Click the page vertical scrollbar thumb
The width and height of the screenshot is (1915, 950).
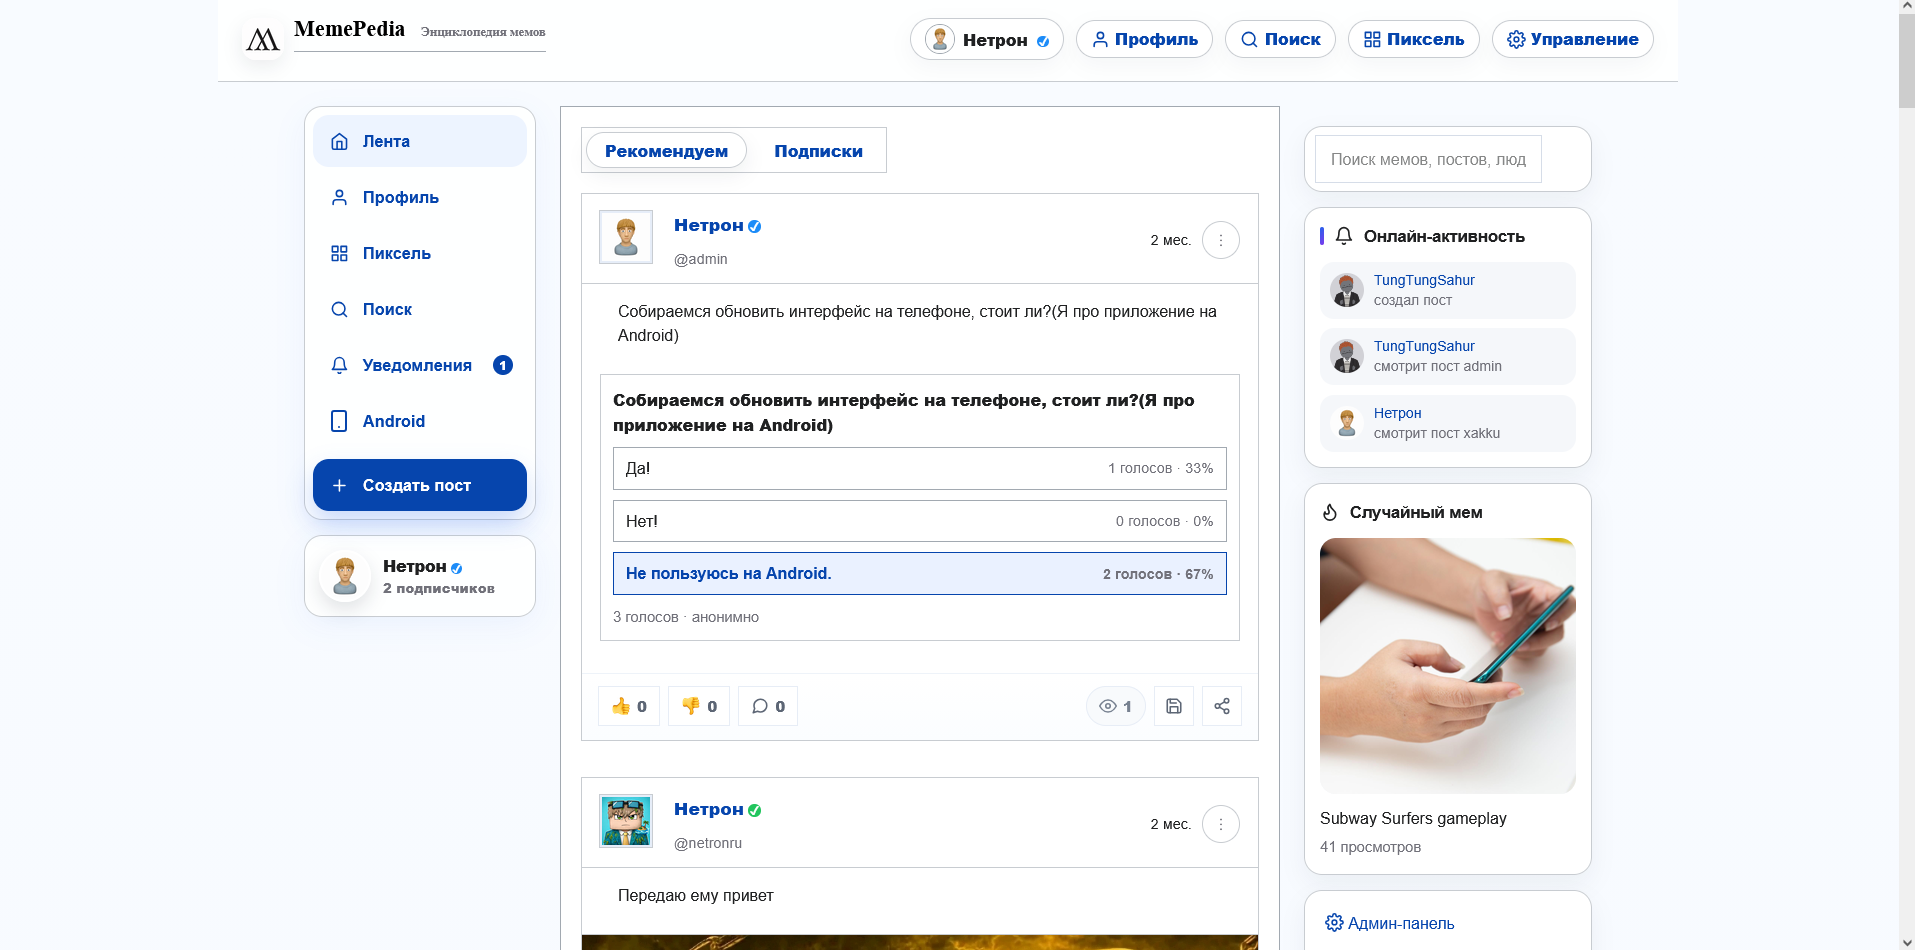[1907, 60]
